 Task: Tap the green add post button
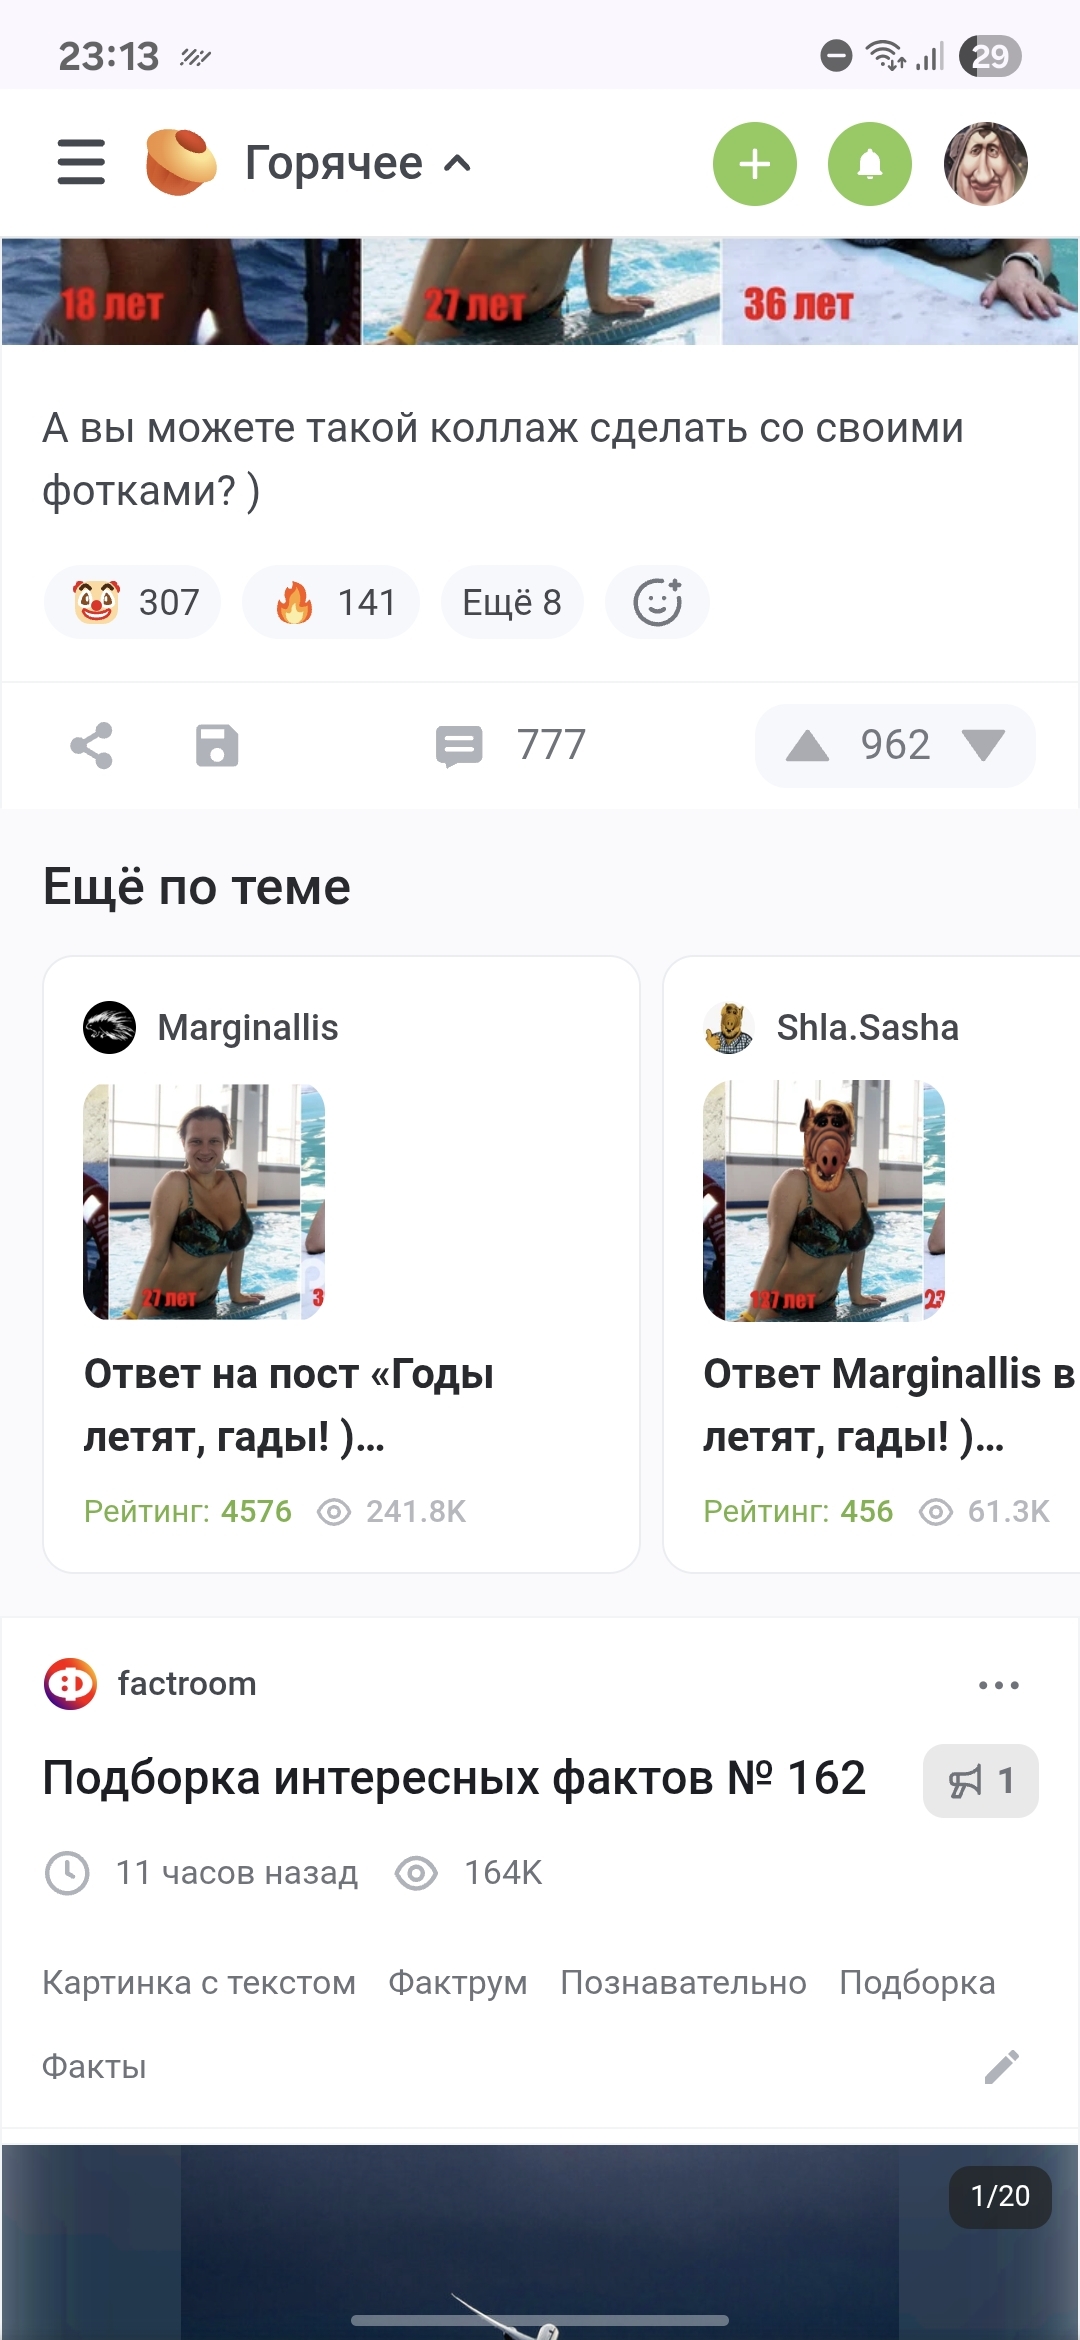(754, 164)
